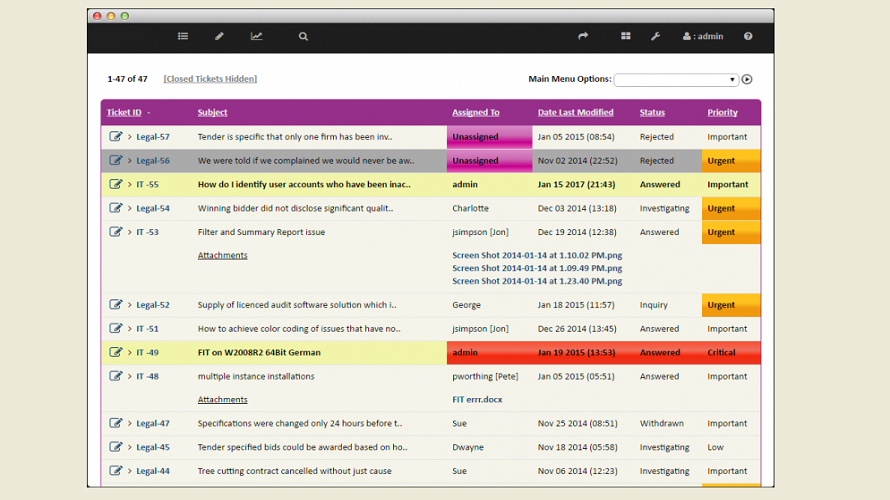Open the admin user menu

[x=703, y=36]
